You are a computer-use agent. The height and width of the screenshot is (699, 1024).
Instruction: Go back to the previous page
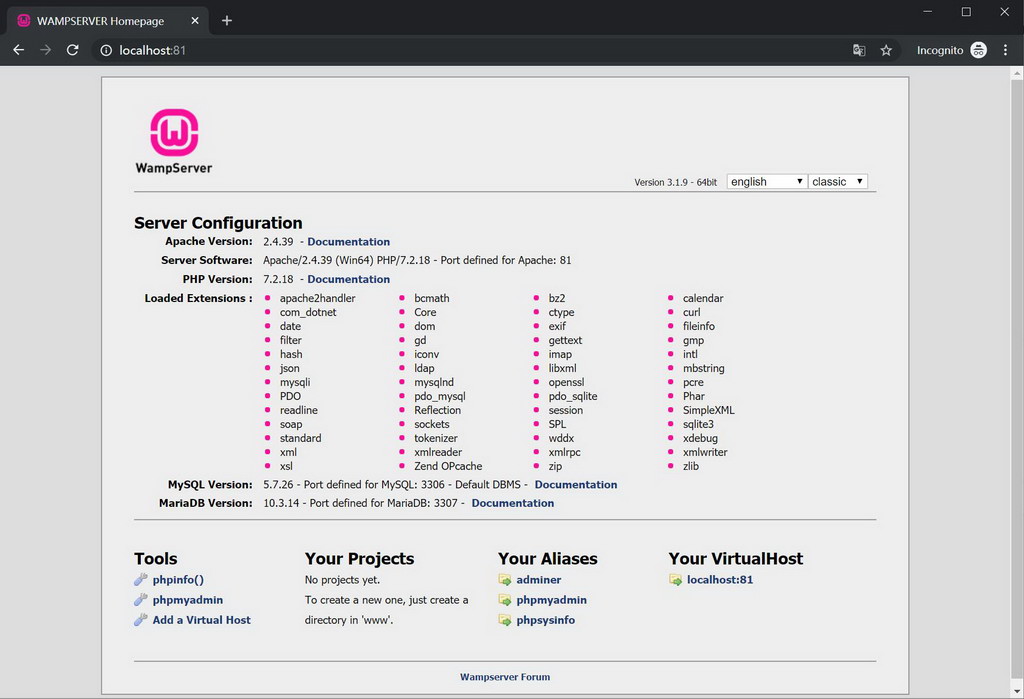tap(18, 50)
